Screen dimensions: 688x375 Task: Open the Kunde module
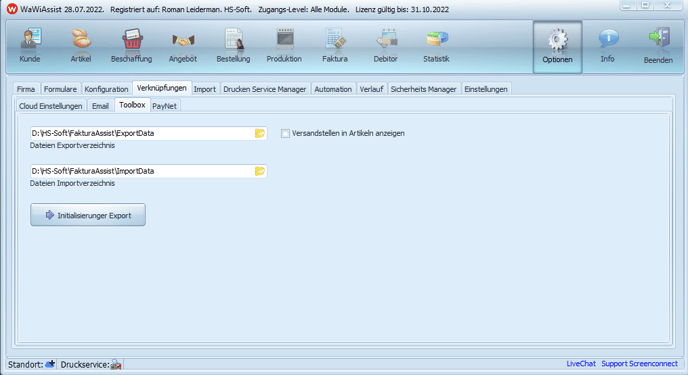[x=30, y=46]
